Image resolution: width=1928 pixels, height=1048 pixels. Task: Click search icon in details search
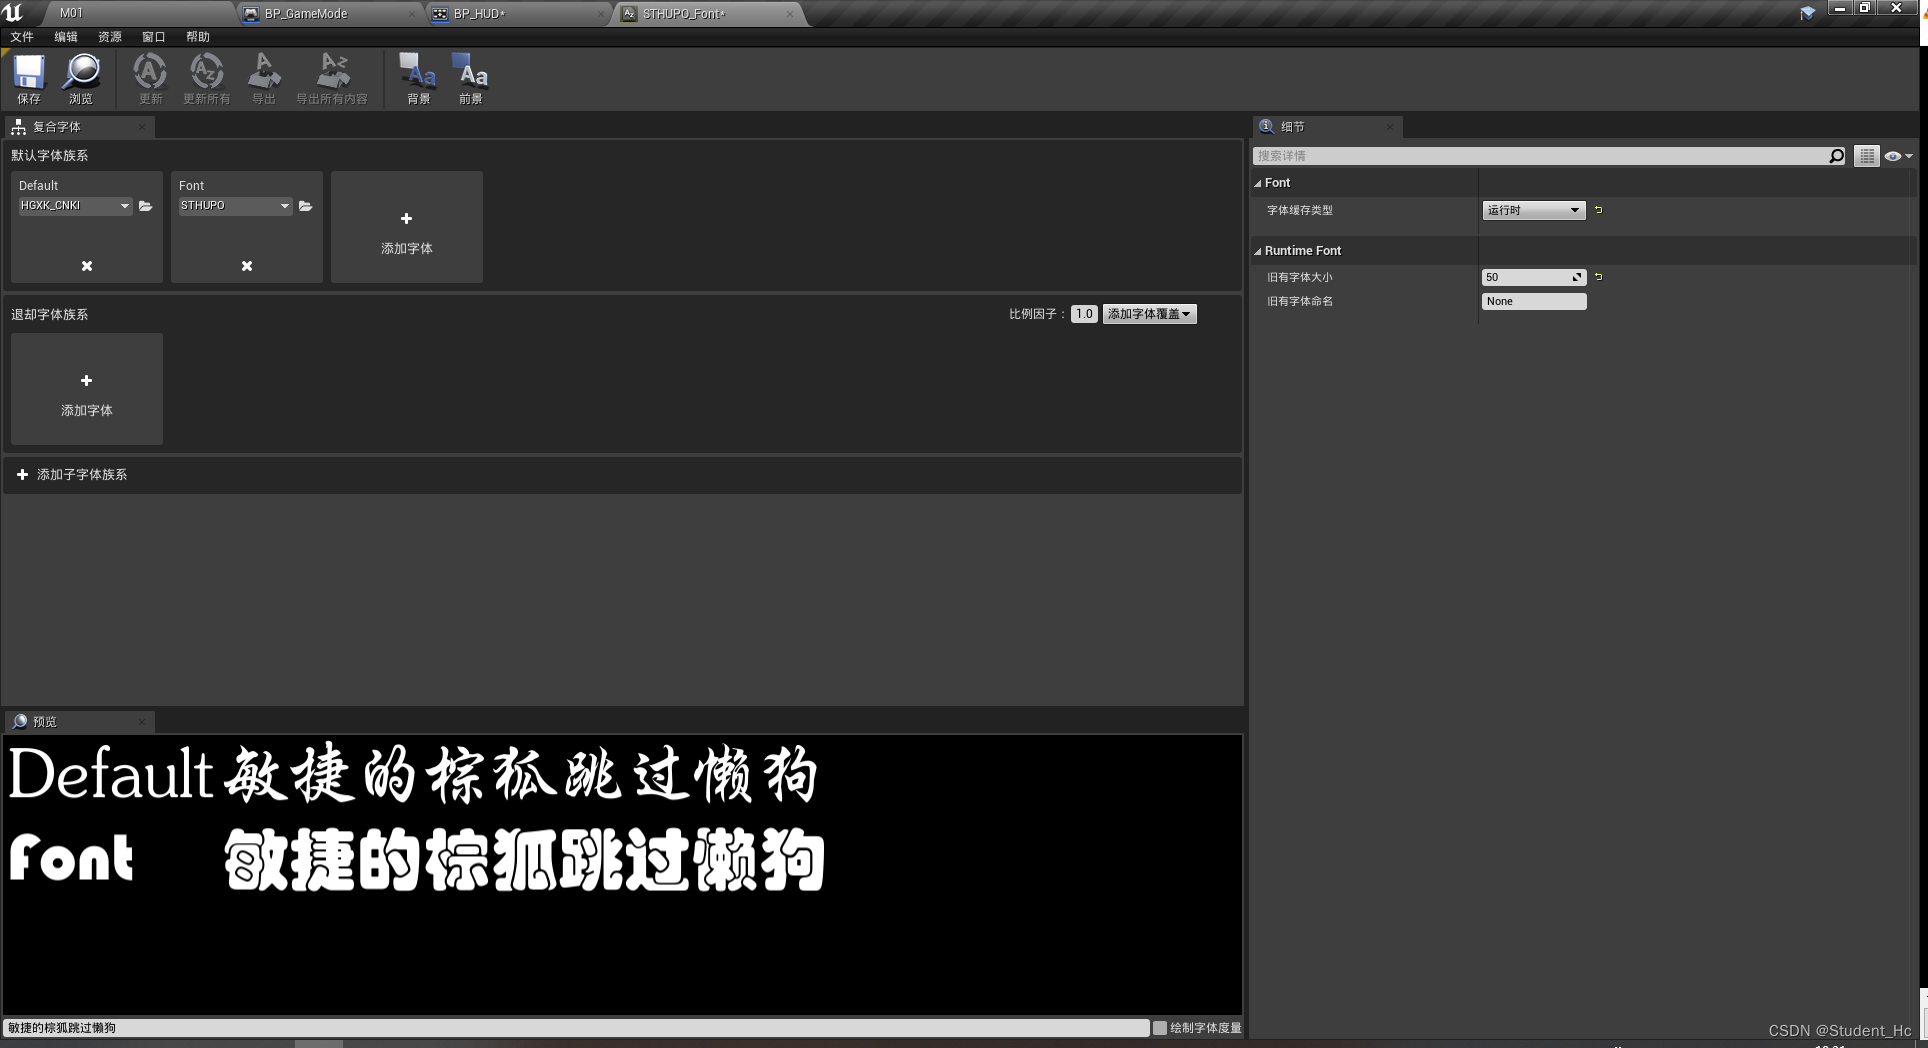pos(1836,156)
